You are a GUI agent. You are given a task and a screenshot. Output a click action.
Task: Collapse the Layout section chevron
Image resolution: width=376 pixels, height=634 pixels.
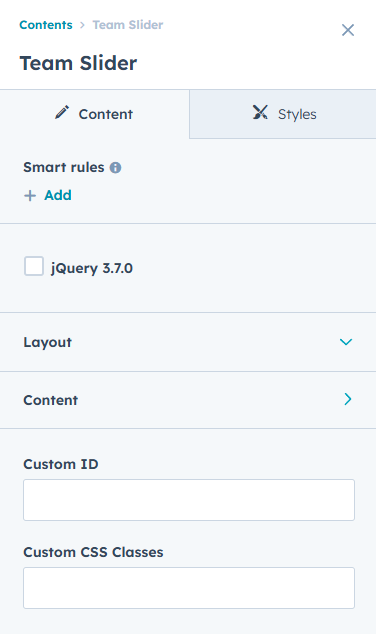click(346, 342)
